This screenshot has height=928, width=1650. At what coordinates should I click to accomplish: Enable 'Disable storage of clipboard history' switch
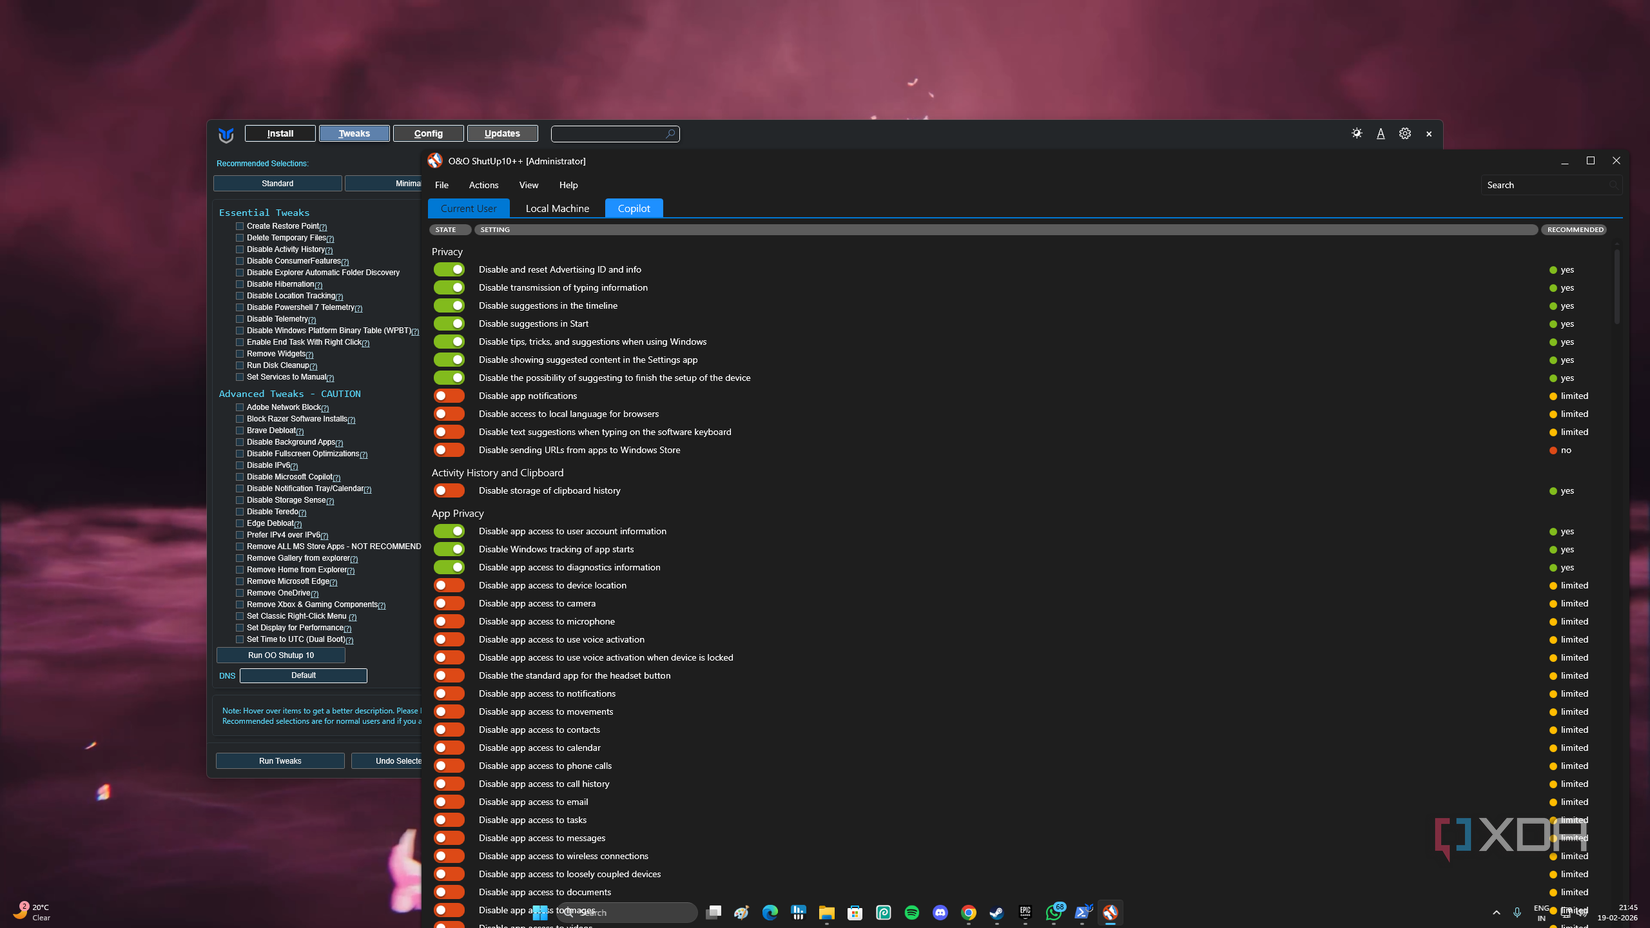coord(449,491)
